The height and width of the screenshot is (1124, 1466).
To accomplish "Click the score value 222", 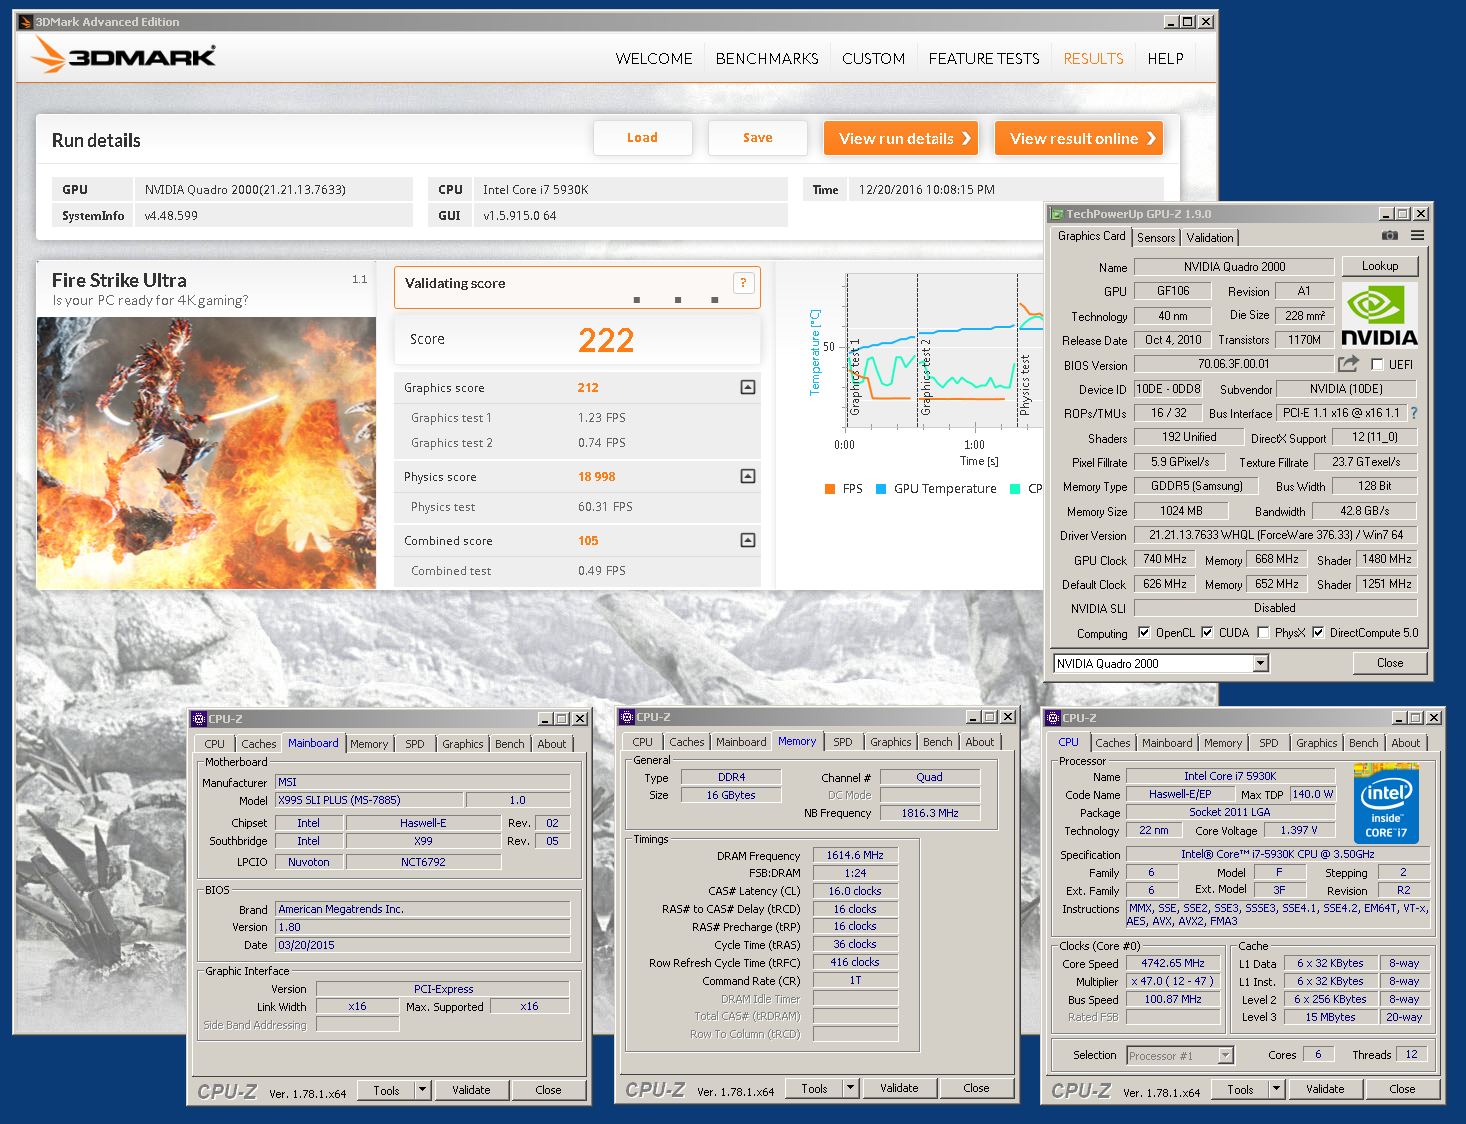I will coord(606,340).
